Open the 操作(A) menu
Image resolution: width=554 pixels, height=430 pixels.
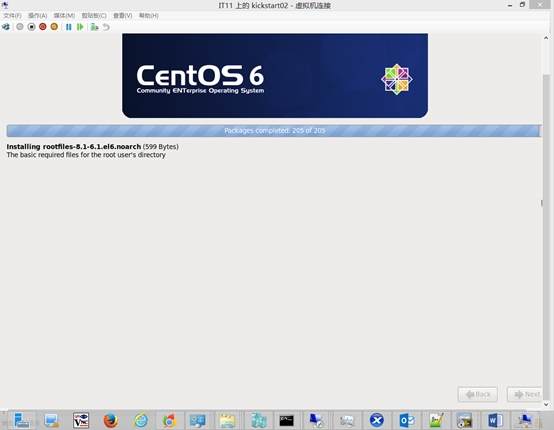point(37,16)
